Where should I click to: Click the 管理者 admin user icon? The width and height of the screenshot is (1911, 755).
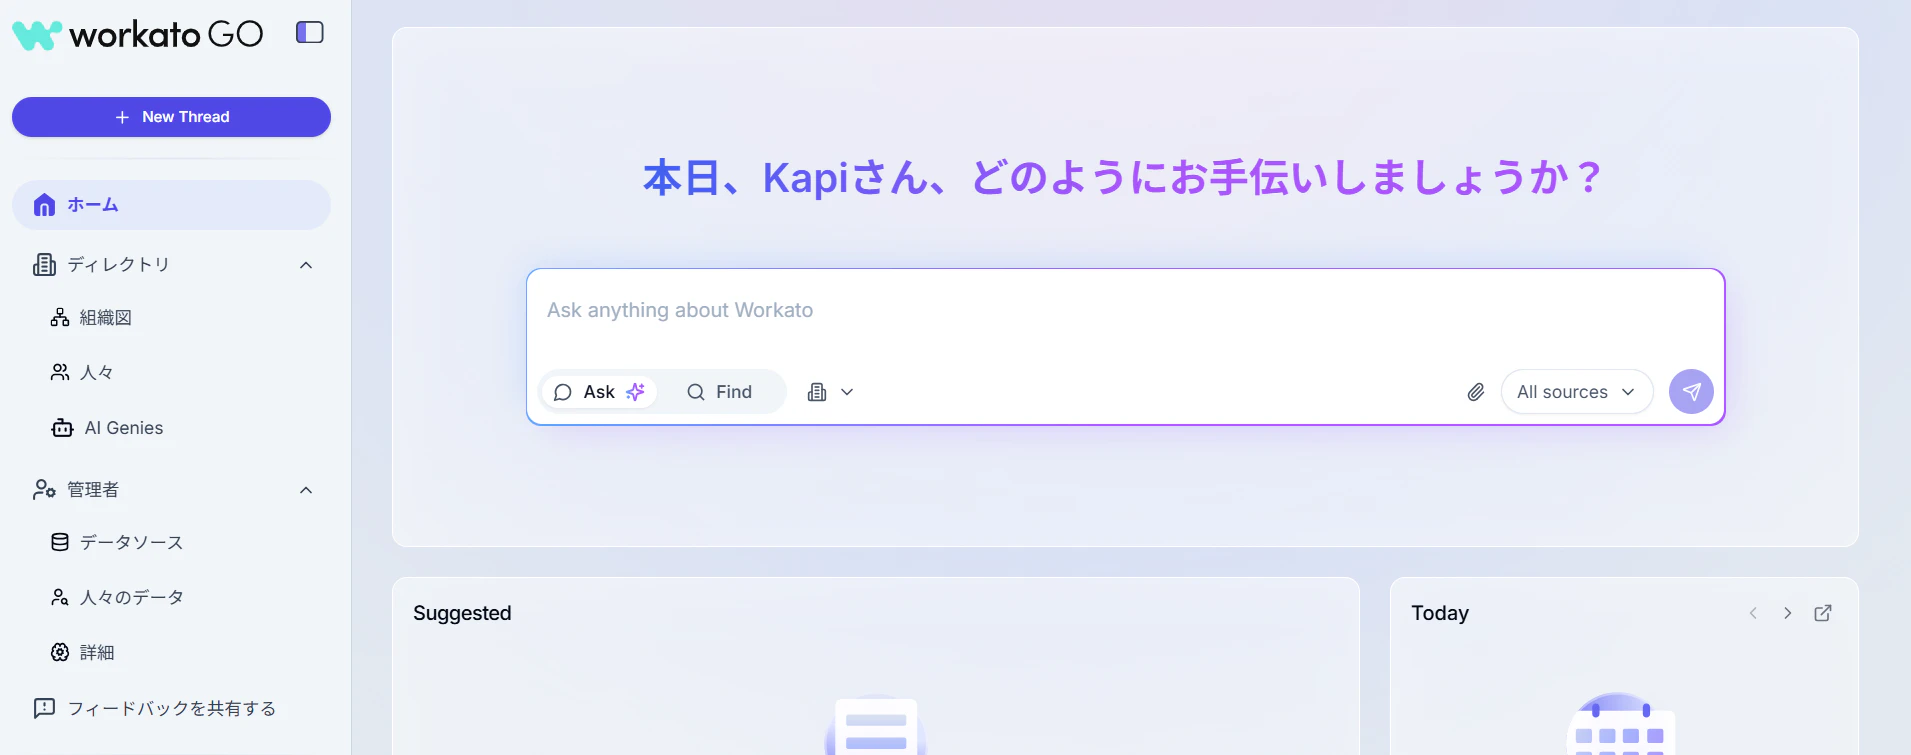click(x=44, y=489)
